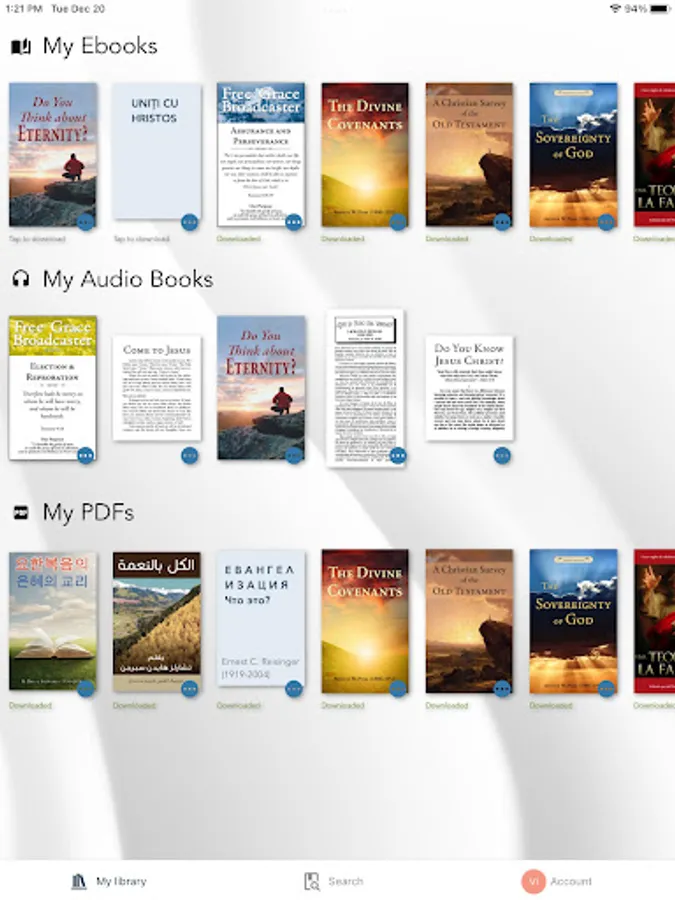Viewport: 675px width, 900px height.
Task: Open options for ebook Do You Think about Eternity
Action: point(86,222)
